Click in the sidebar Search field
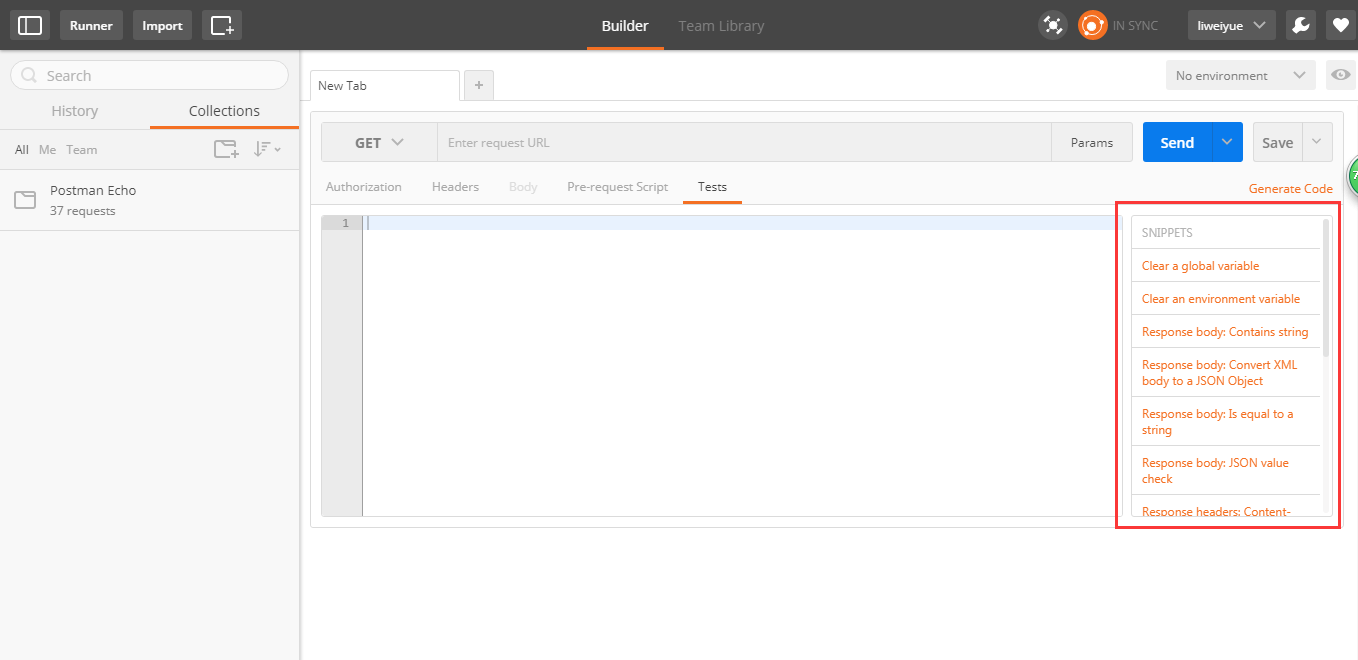This screenshot has width=1358, height=660. 149,75
